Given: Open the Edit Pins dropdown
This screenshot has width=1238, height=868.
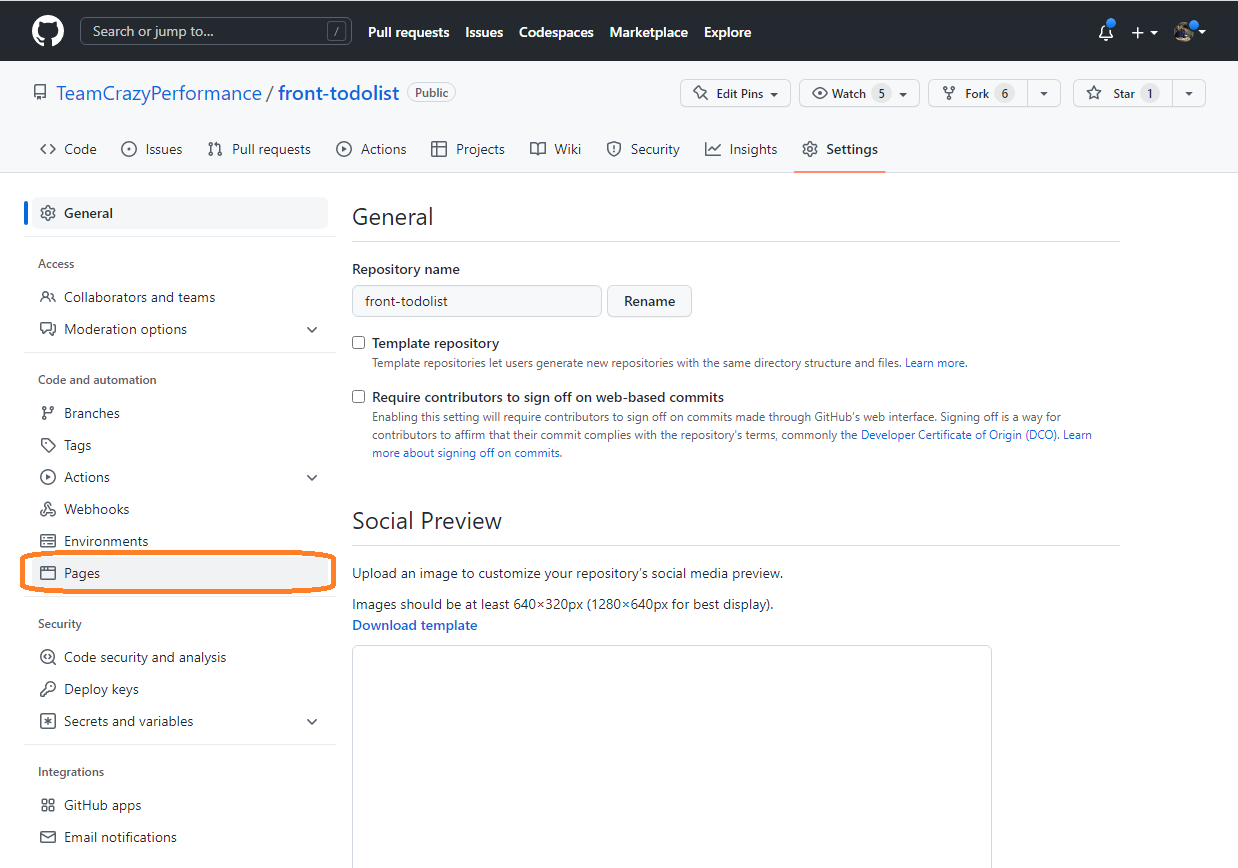Looking at the screenshot, I should [x=736, y=93].
